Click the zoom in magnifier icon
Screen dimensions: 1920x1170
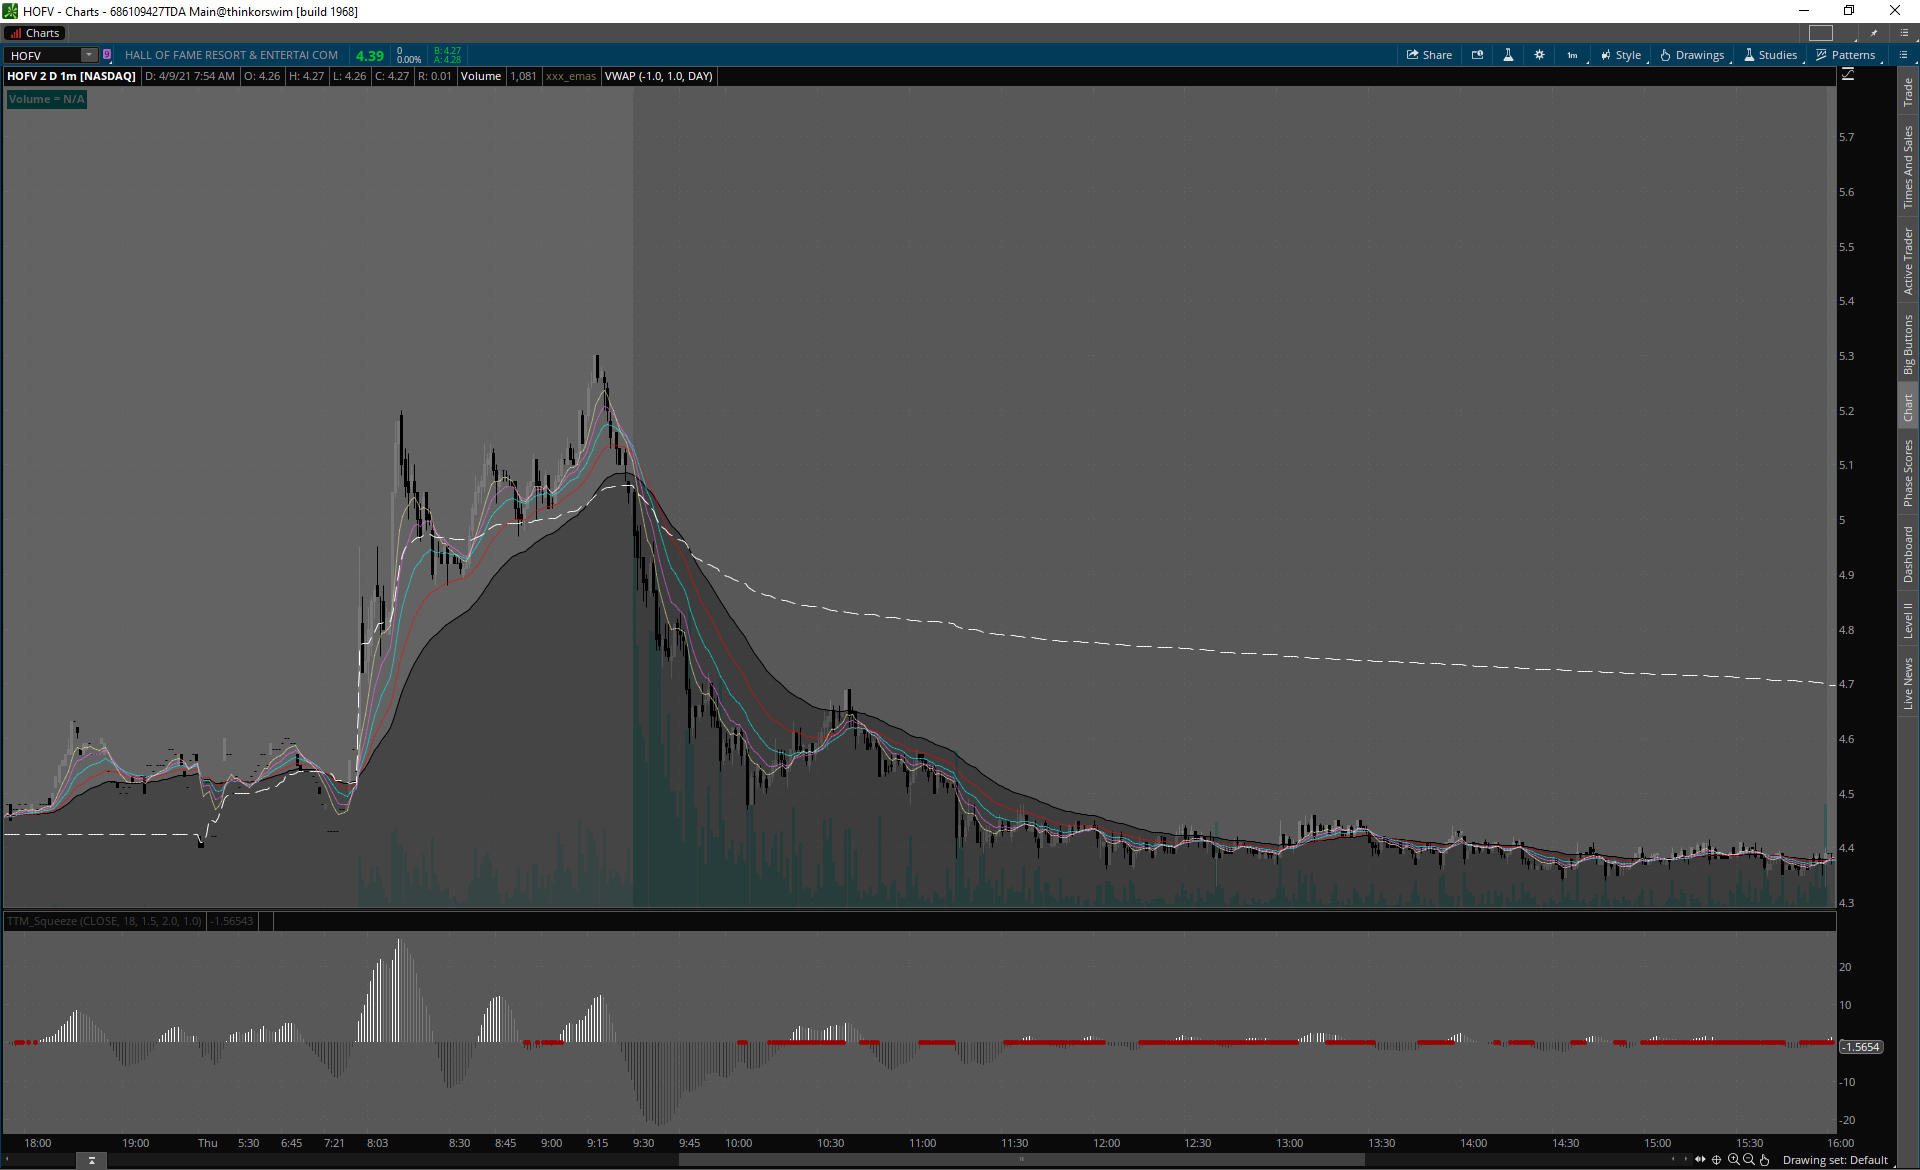(1733, 1160)
